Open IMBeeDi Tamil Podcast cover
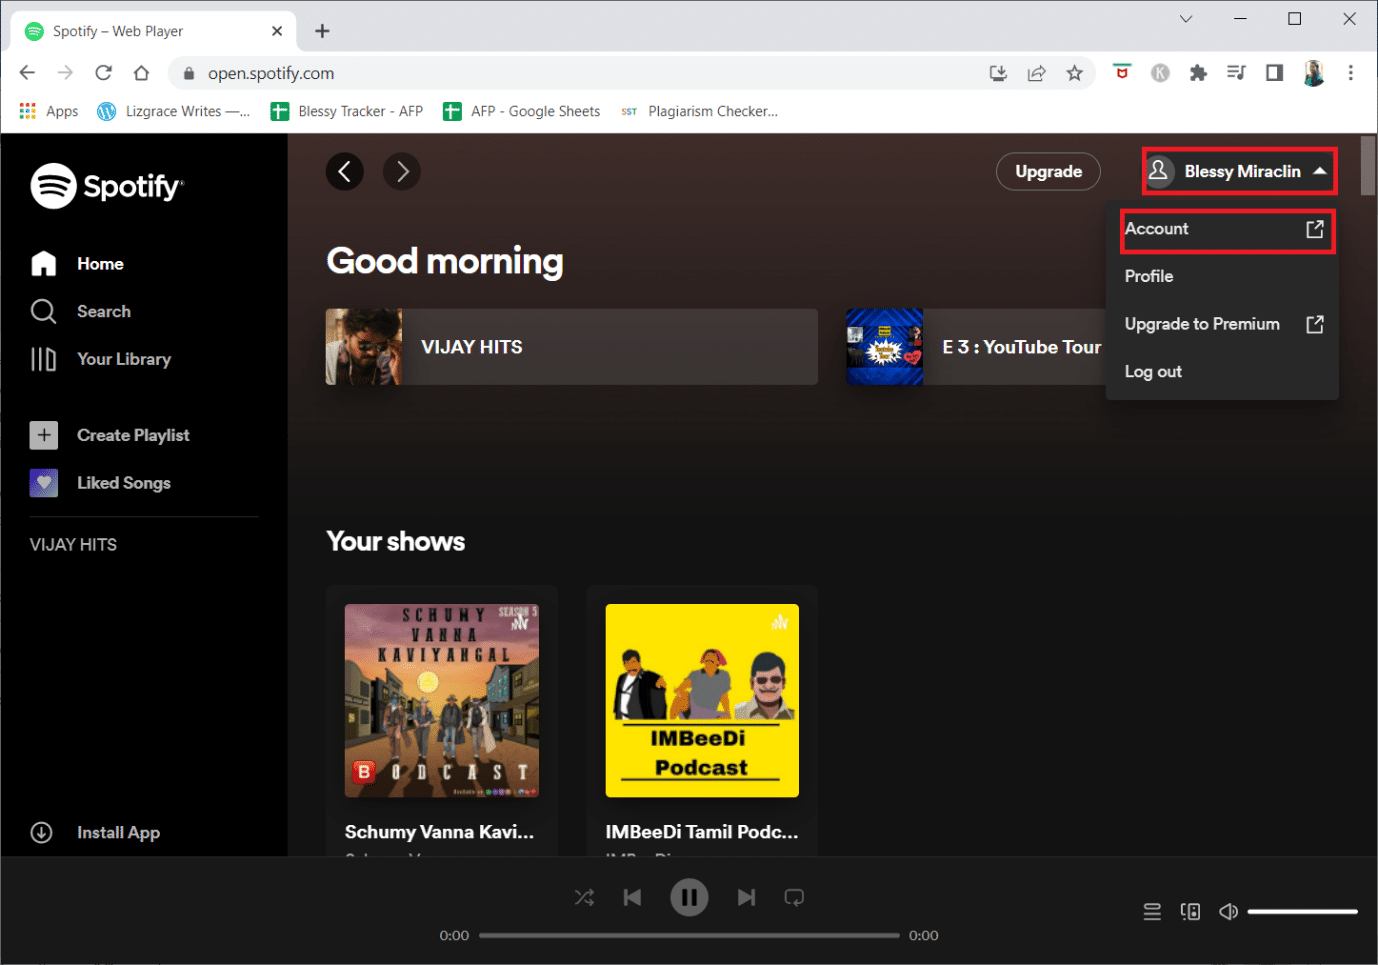 (x=702, y=701)
